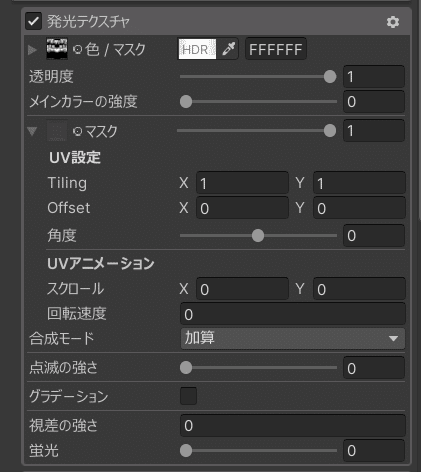This screenshot has width=421, height=472.
Task: Enable the グラデーション checkbox
Action: [x=188, y=396]
